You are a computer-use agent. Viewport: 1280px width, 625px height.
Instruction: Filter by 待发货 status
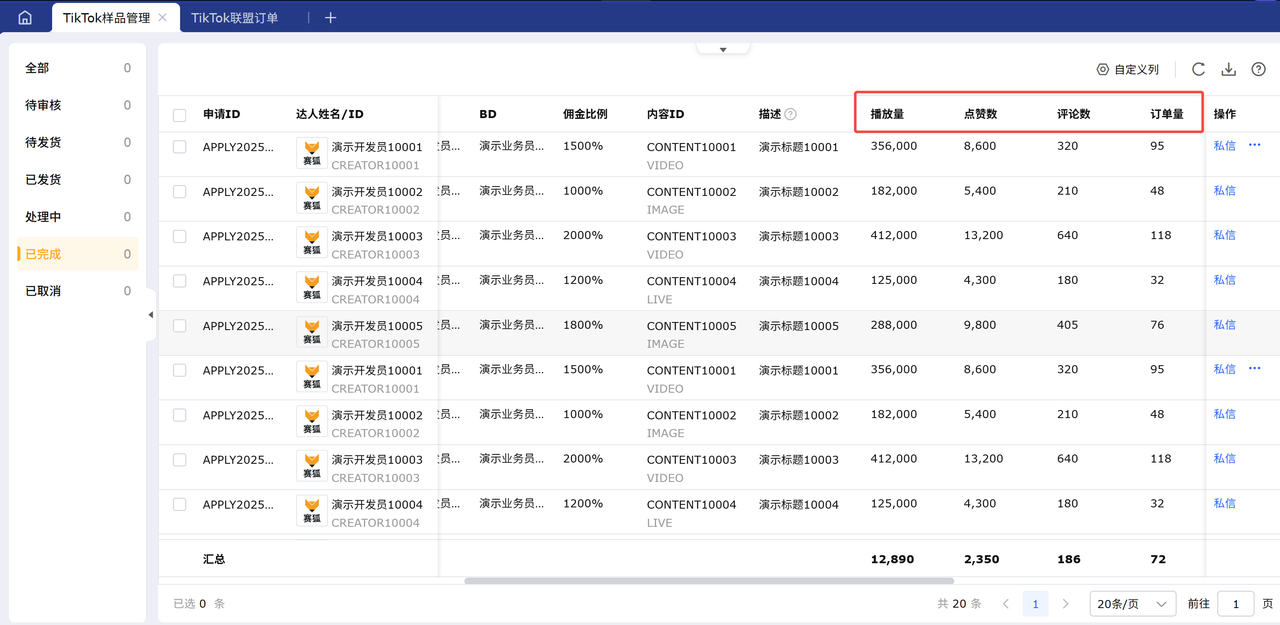pyautogui.click(x=78, y=142)
